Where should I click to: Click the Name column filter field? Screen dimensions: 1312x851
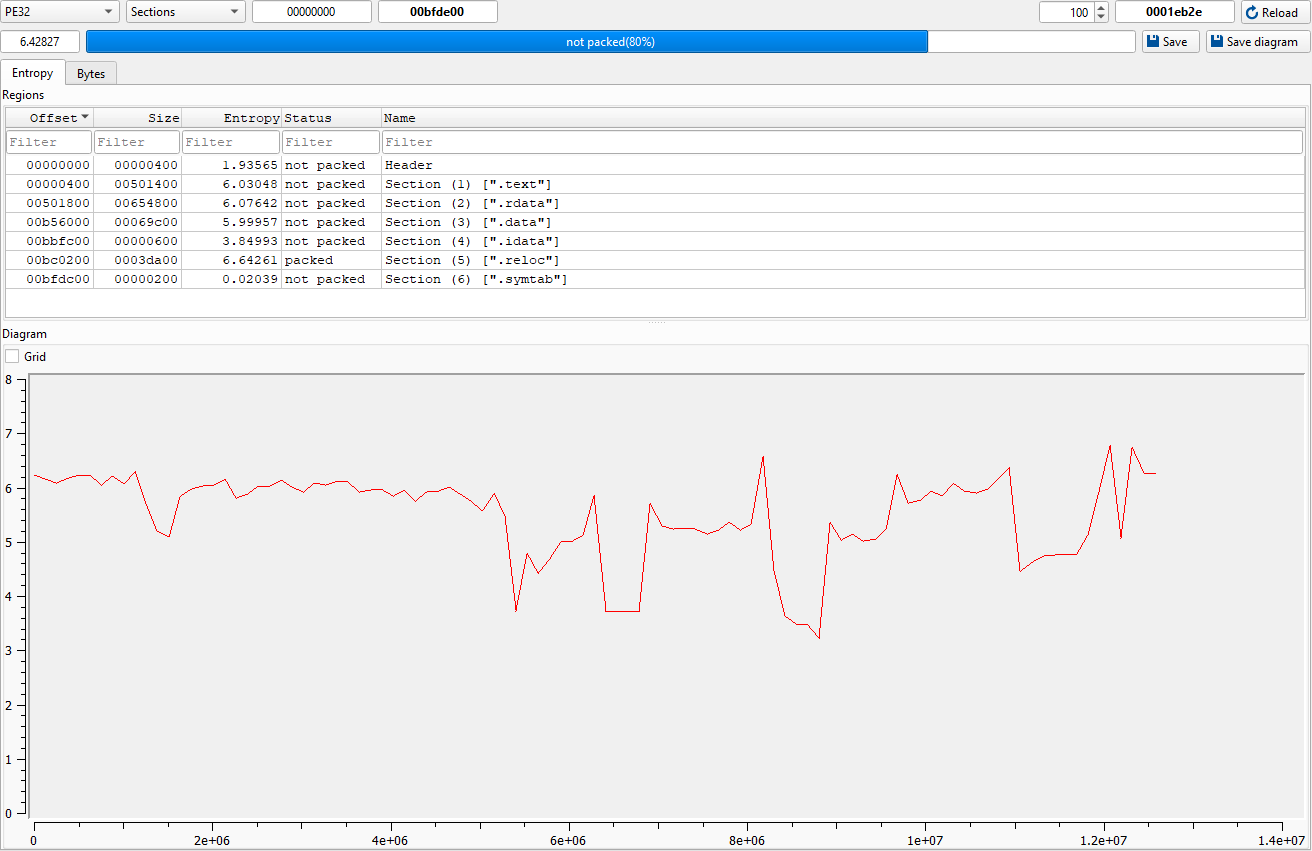[x=842, y=142]
